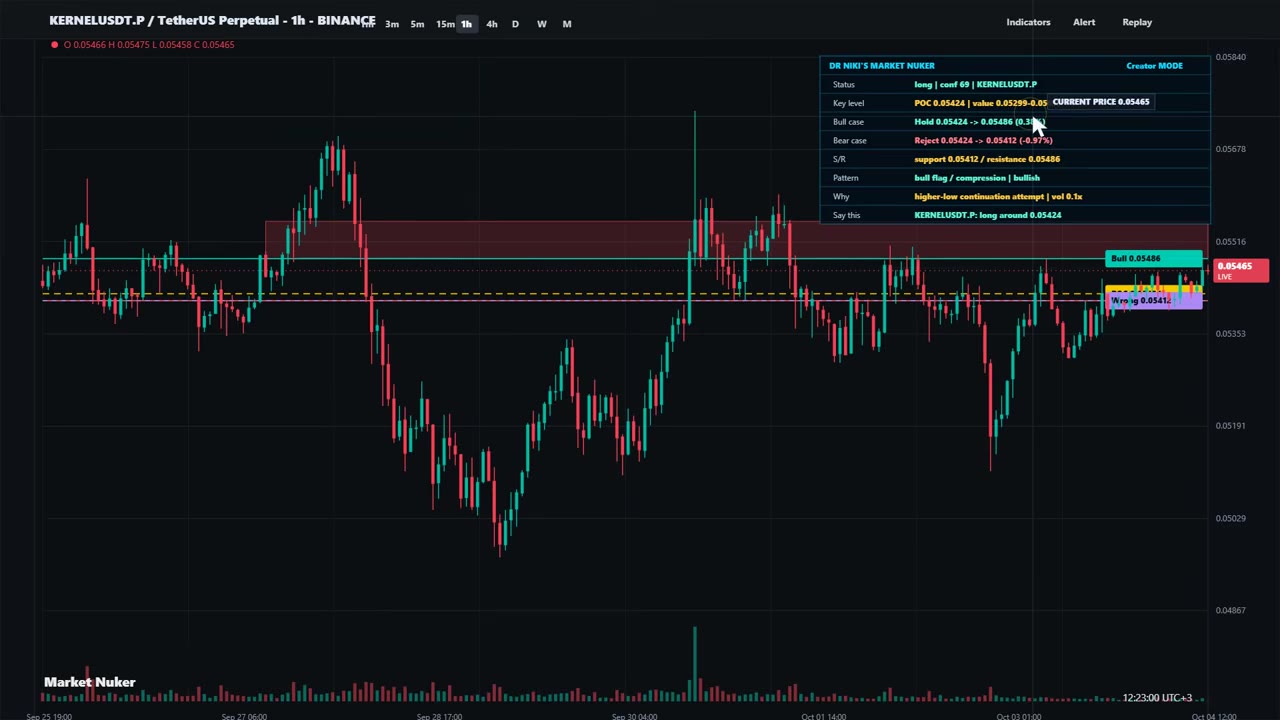Click the 0.04867 price axis label

pyautogui.click(x=1231, y=610)
